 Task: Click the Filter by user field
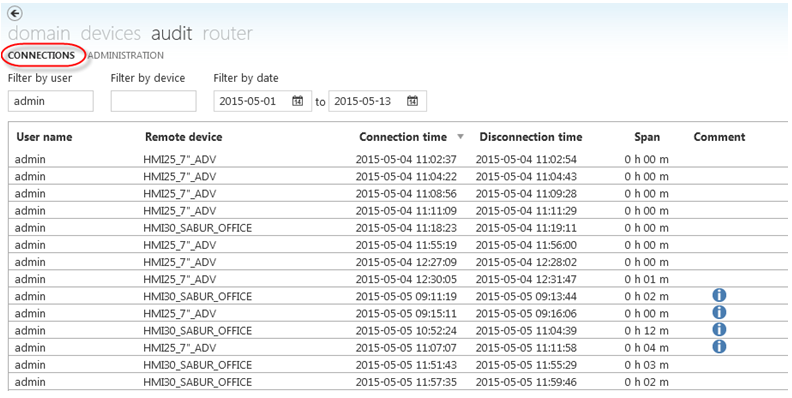pyautogui.click(x=51, y=101)
